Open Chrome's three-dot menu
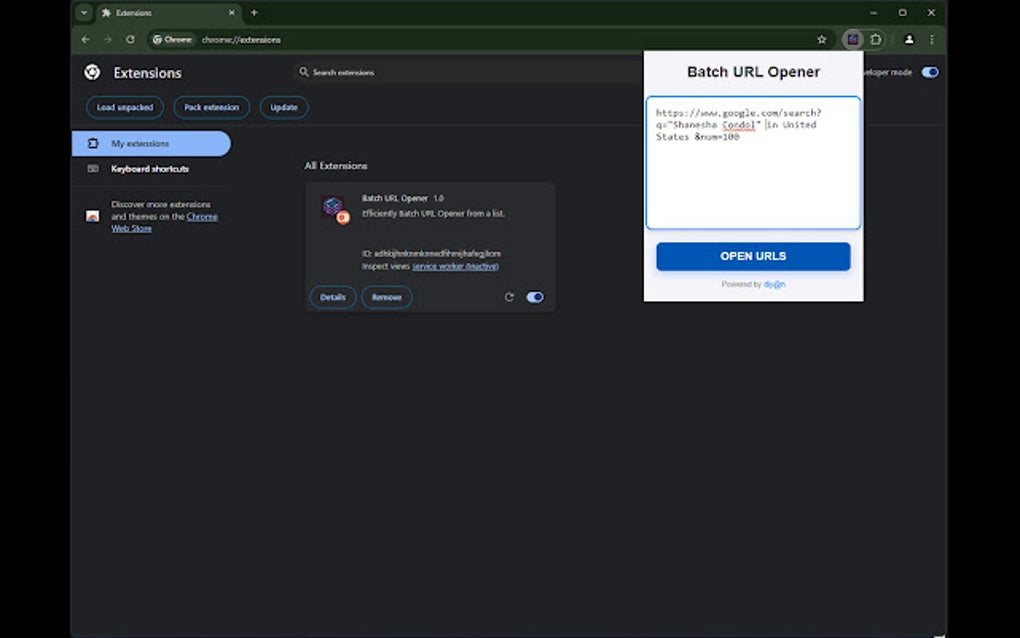 931,39
